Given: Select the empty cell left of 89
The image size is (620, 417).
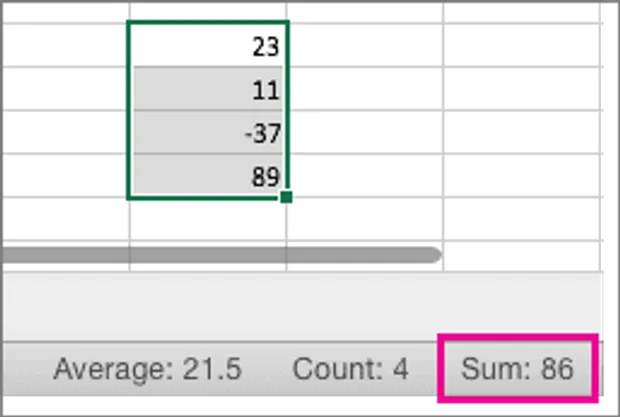Looking at the screenshot, I should pos(66,175).
